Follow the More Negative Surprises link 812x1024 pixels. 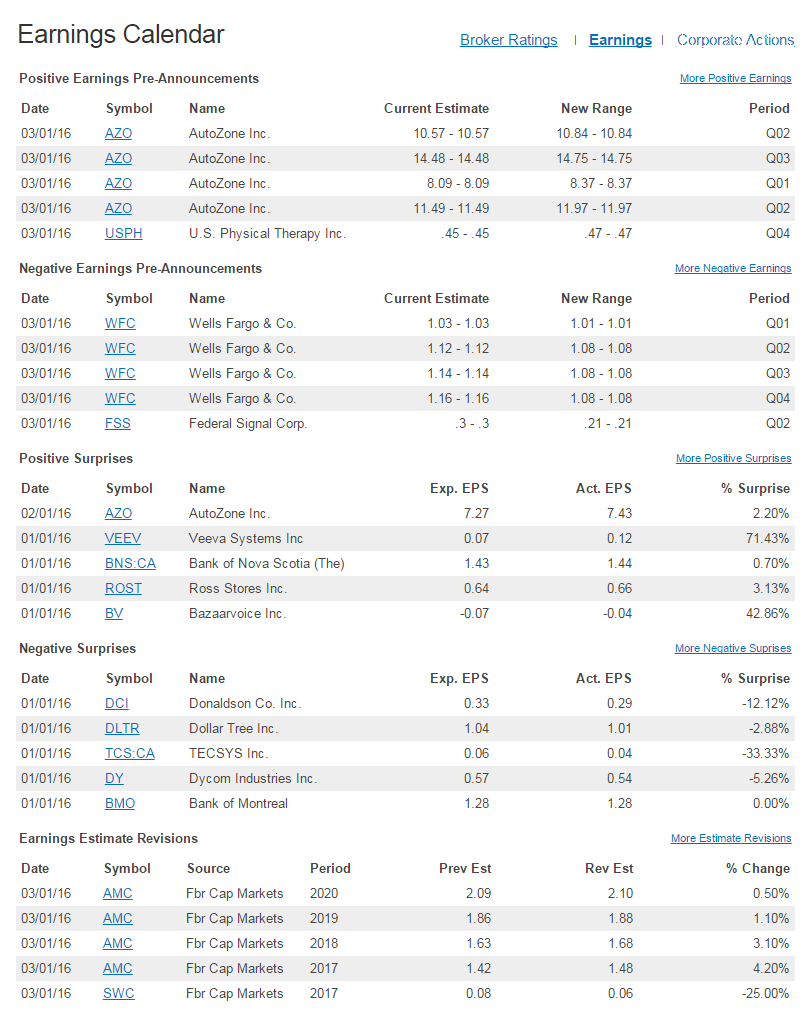[x=732, y=648]
